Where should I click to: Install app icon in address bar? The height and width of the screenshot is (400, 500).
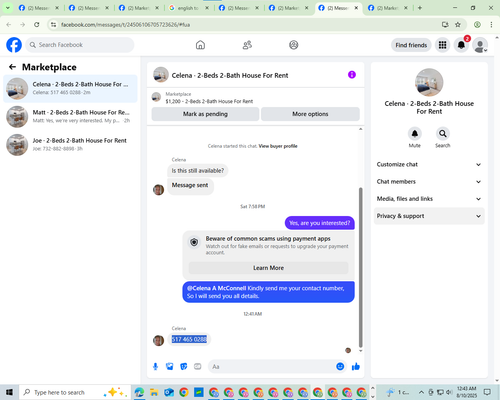tap(445, 25)
